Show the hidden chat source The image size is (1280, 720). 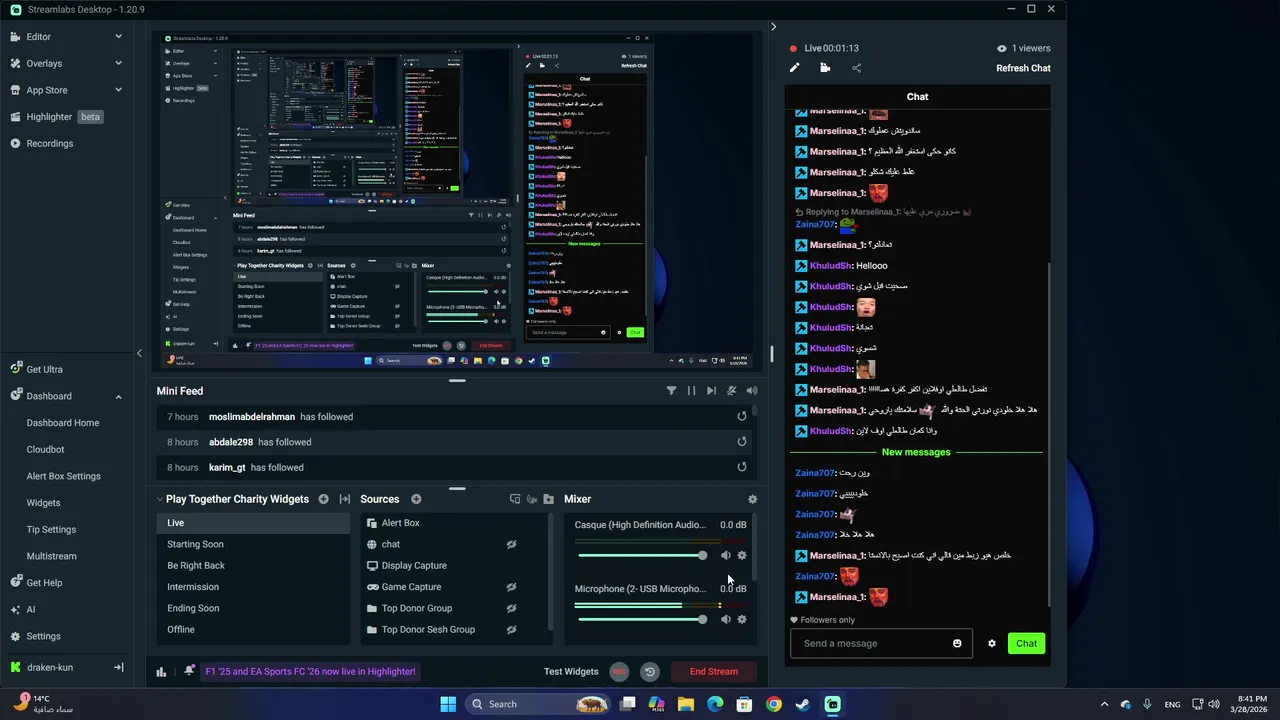(x=511, y=545)
